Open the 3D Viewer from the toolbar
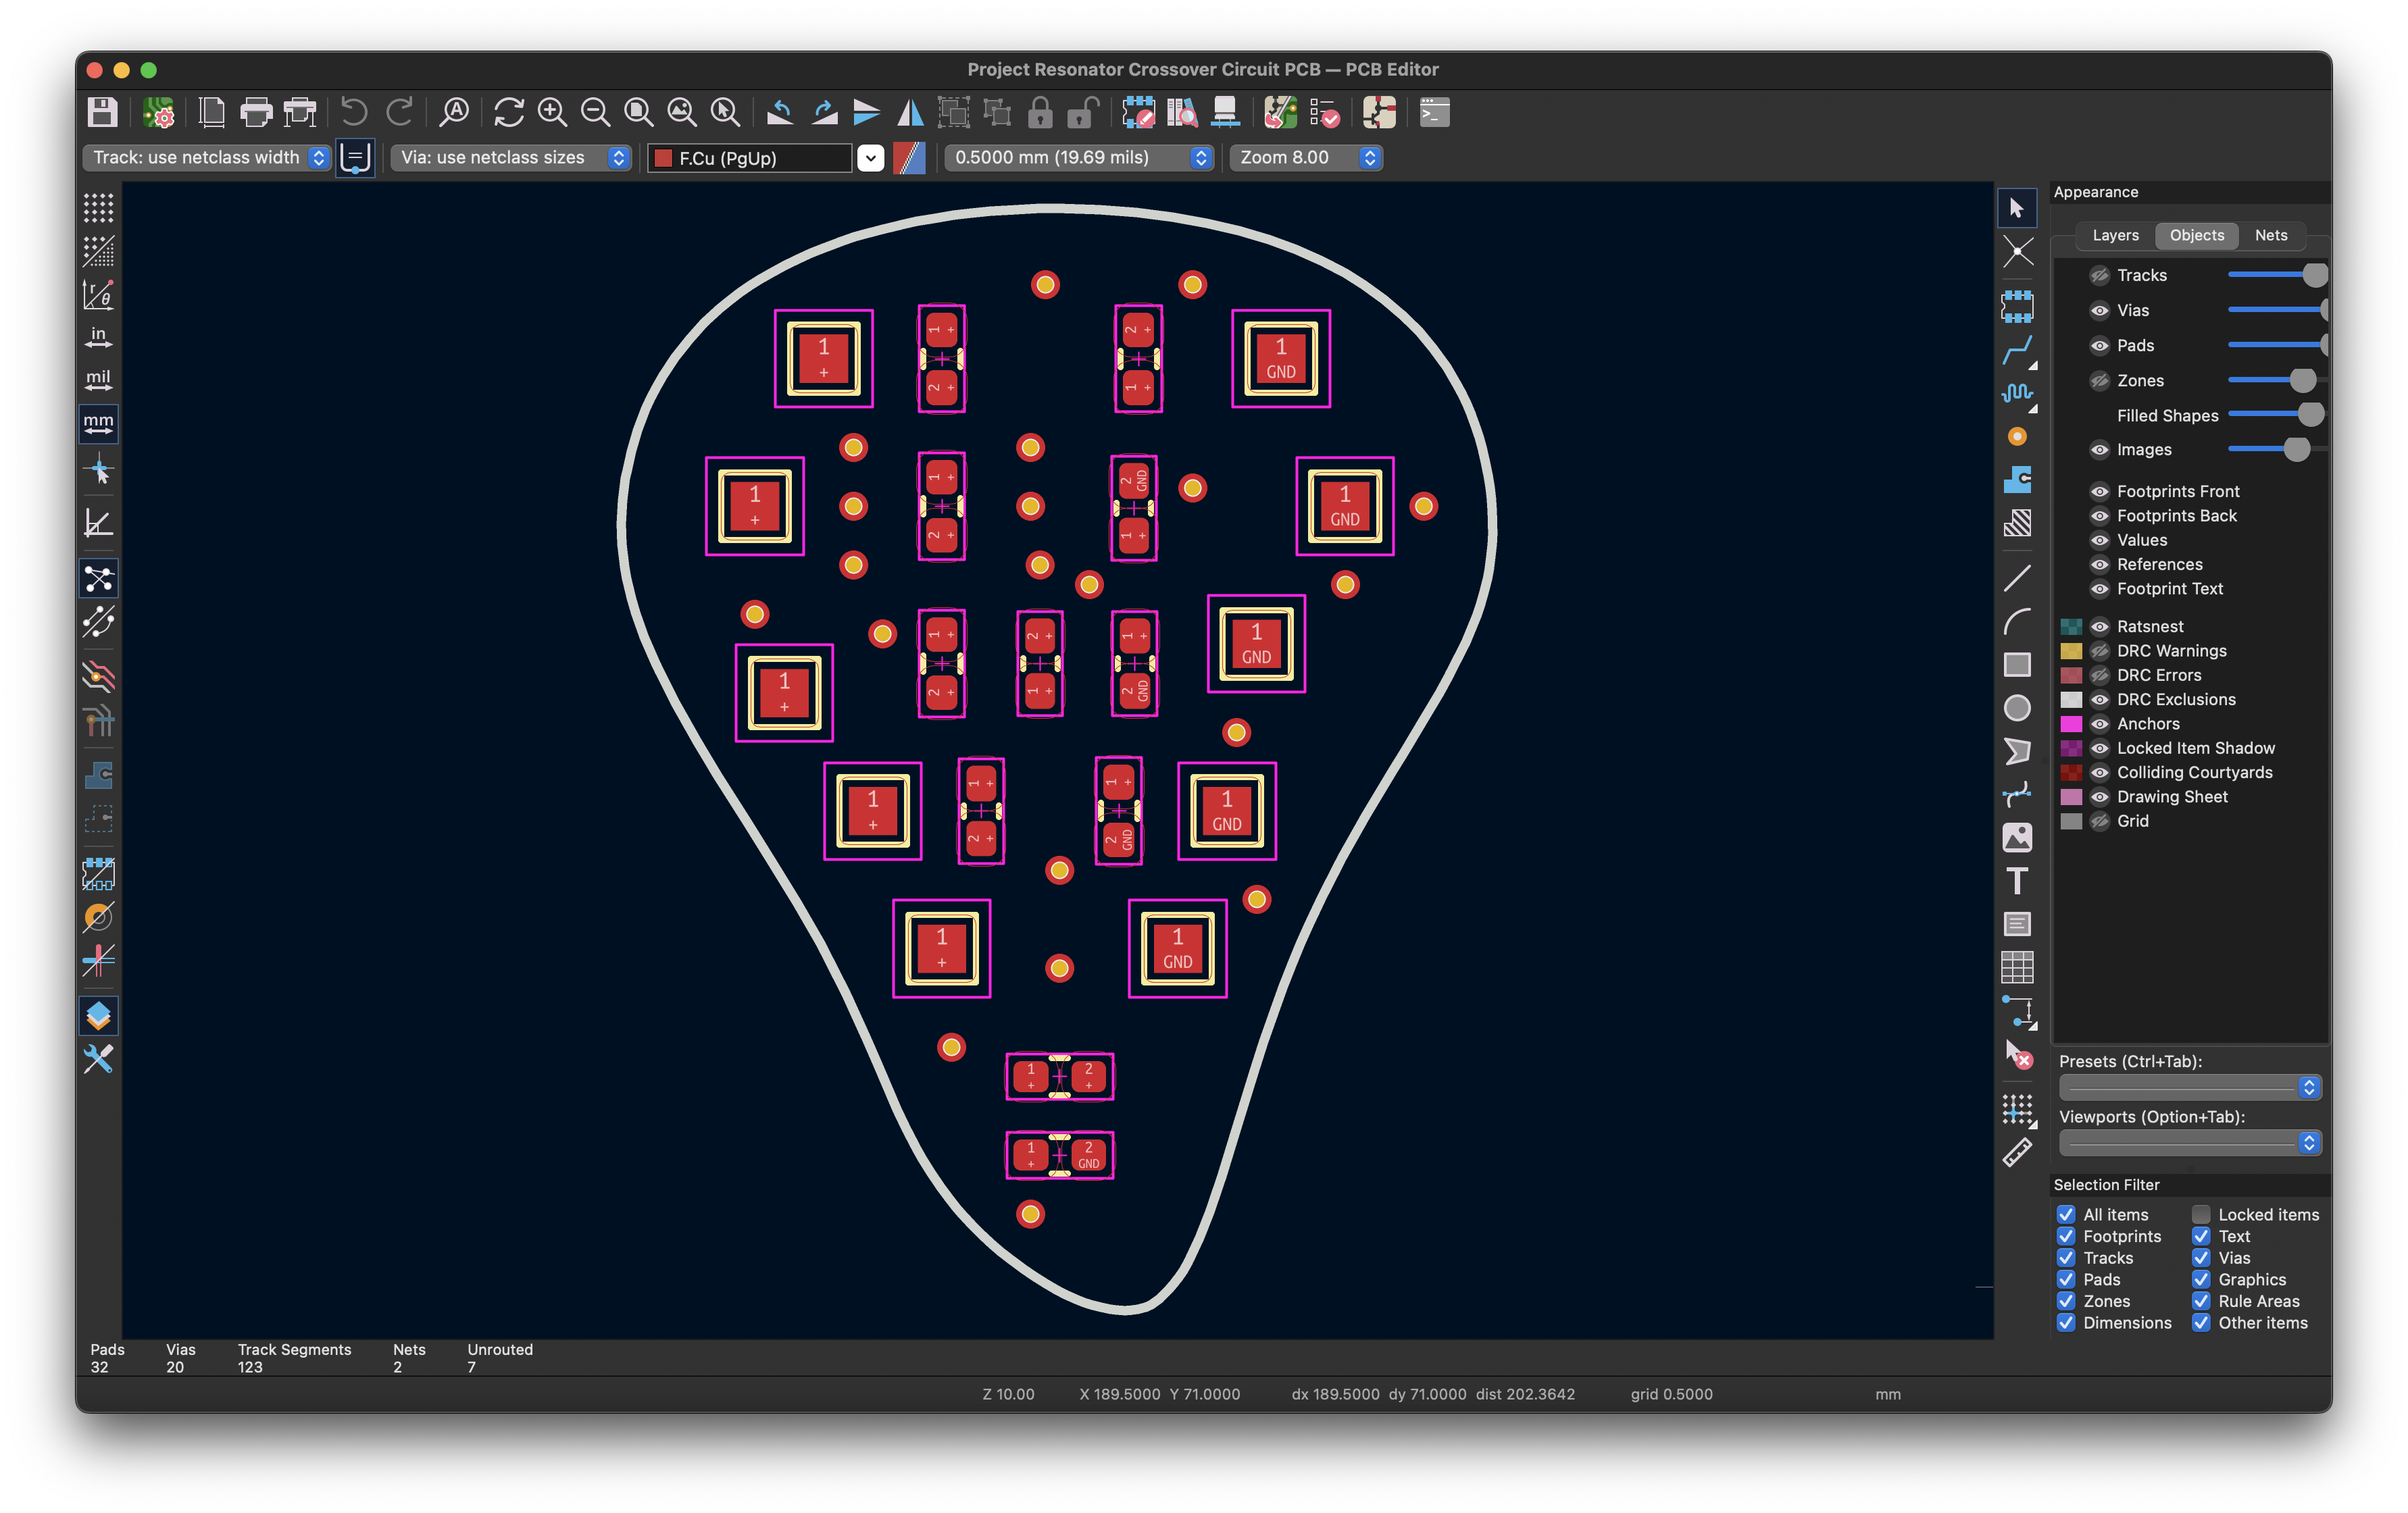Screen dimensions: 2408x1513 tap(1227, 112)
